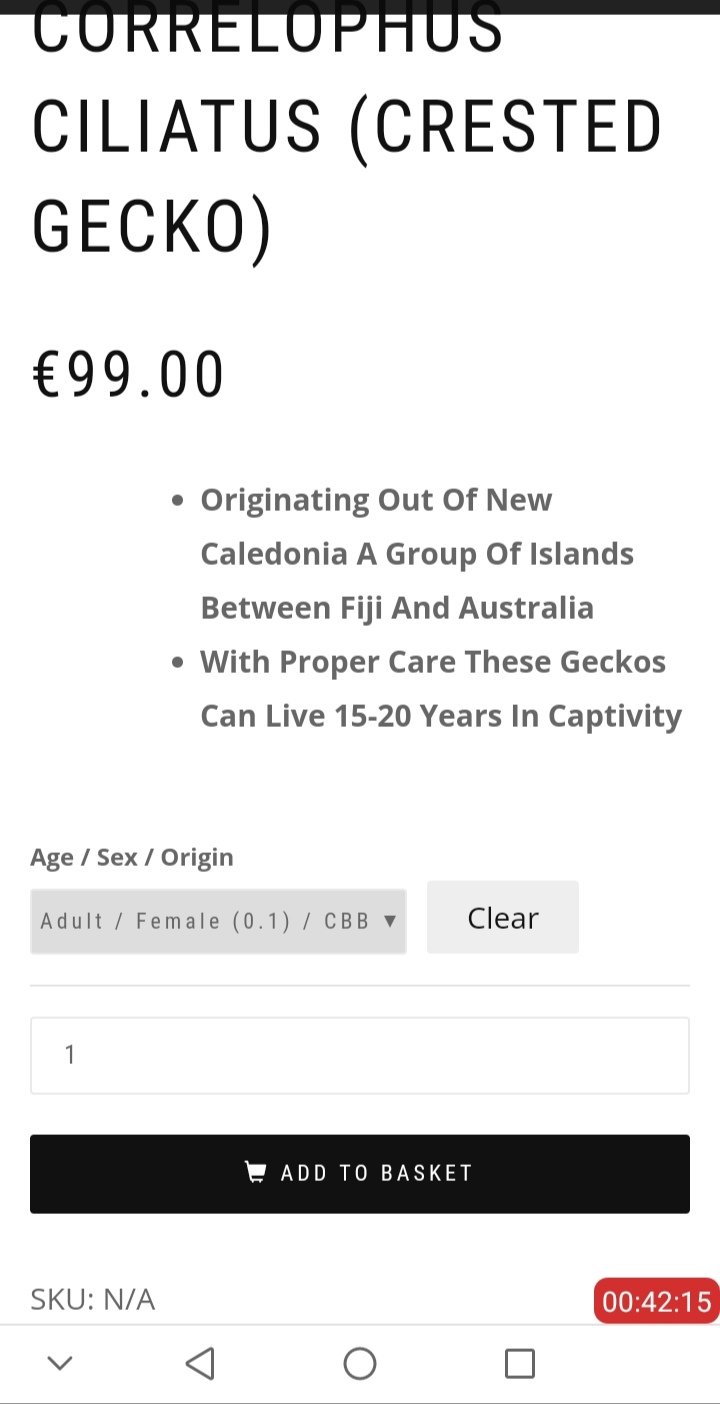Tap the down chevron in navigation bar
The image size is (720, 1404).
60,1363
